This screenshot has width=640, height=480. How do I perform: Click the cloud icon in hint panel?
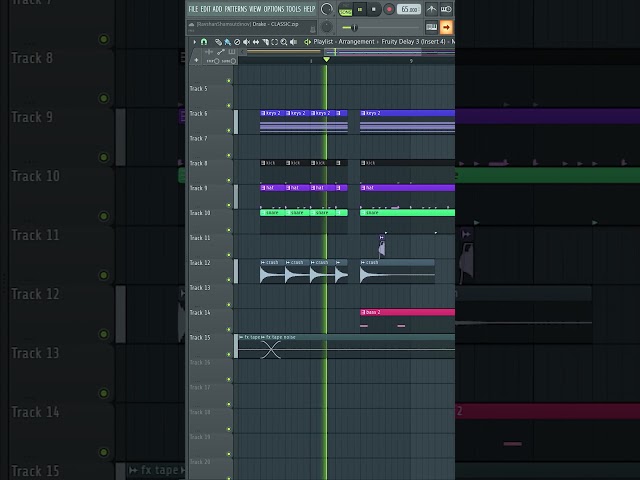click(x=191, y=24)
